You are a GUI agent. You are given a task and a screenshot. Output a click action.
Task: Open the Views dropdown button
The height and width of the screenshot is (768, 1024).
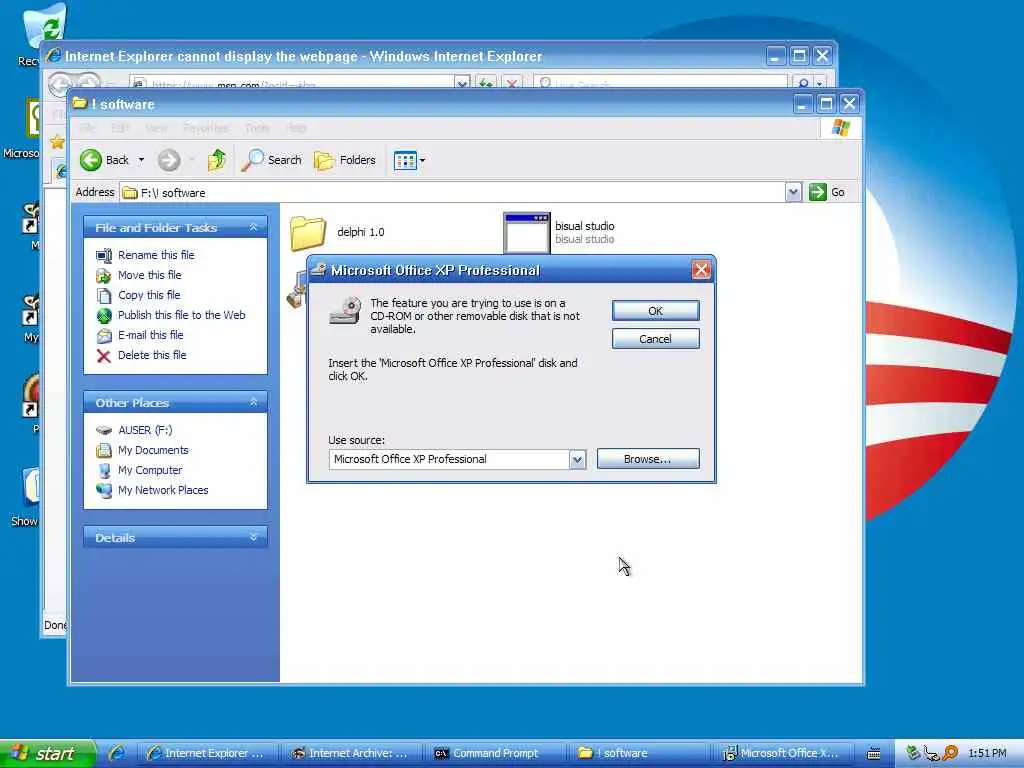(409, 160)
